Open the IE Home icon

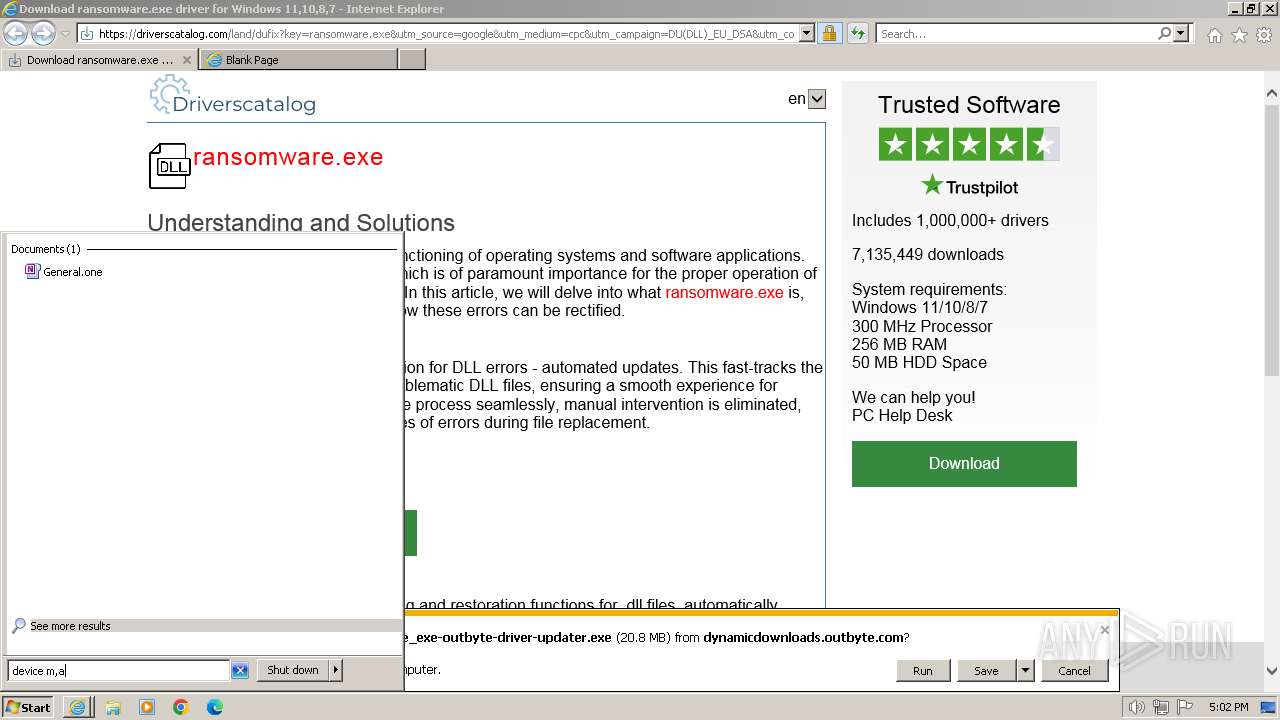1214,35
